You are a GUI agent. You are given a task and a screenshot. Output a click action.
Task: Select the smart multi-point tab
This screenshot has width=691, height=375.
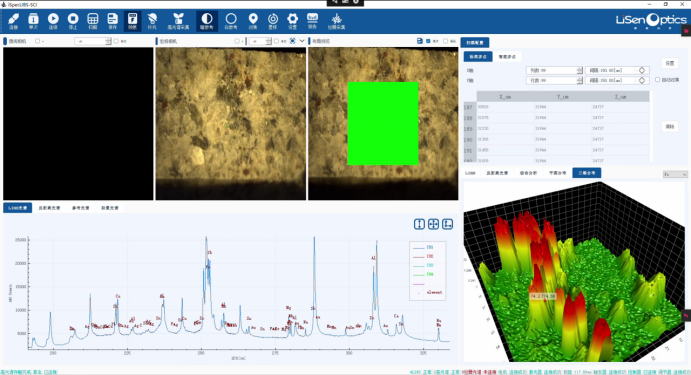point(507,56)
